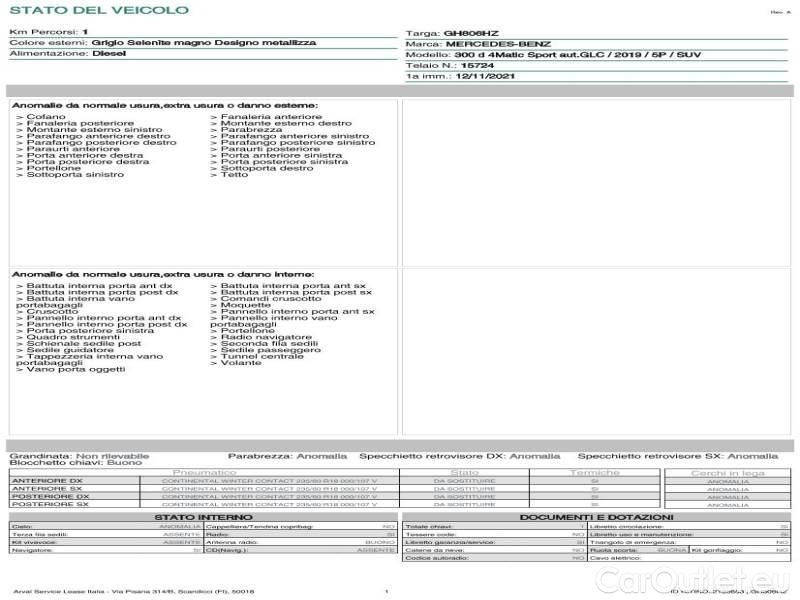Viewport: 800px width, 600px height.
Task: Click the STATO DEL VEICOLO heading
Action: click(98, 11)
